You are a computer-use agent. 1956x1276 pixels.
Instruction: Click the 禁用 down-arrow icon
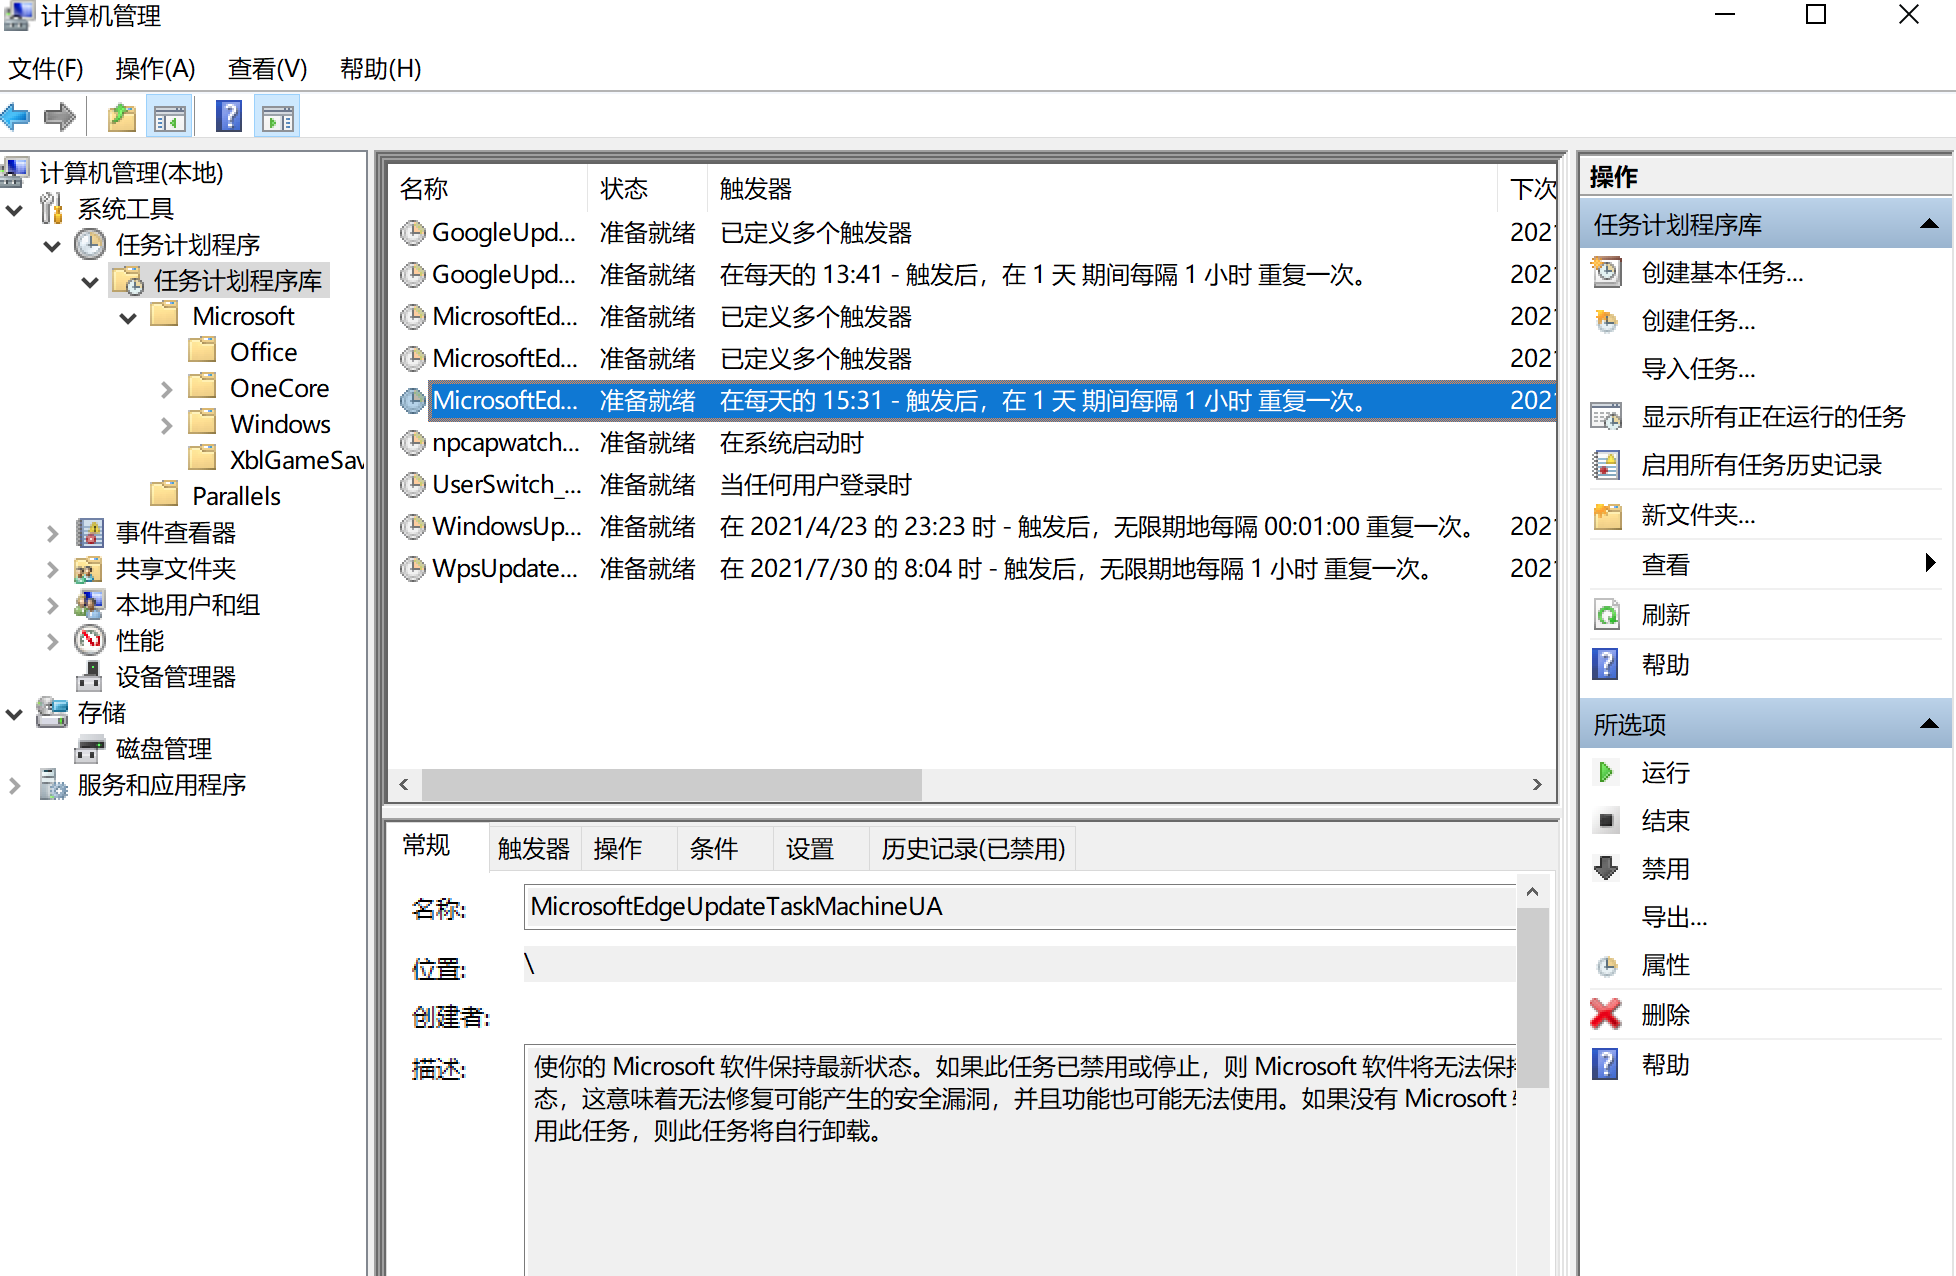pos(1606,868)
